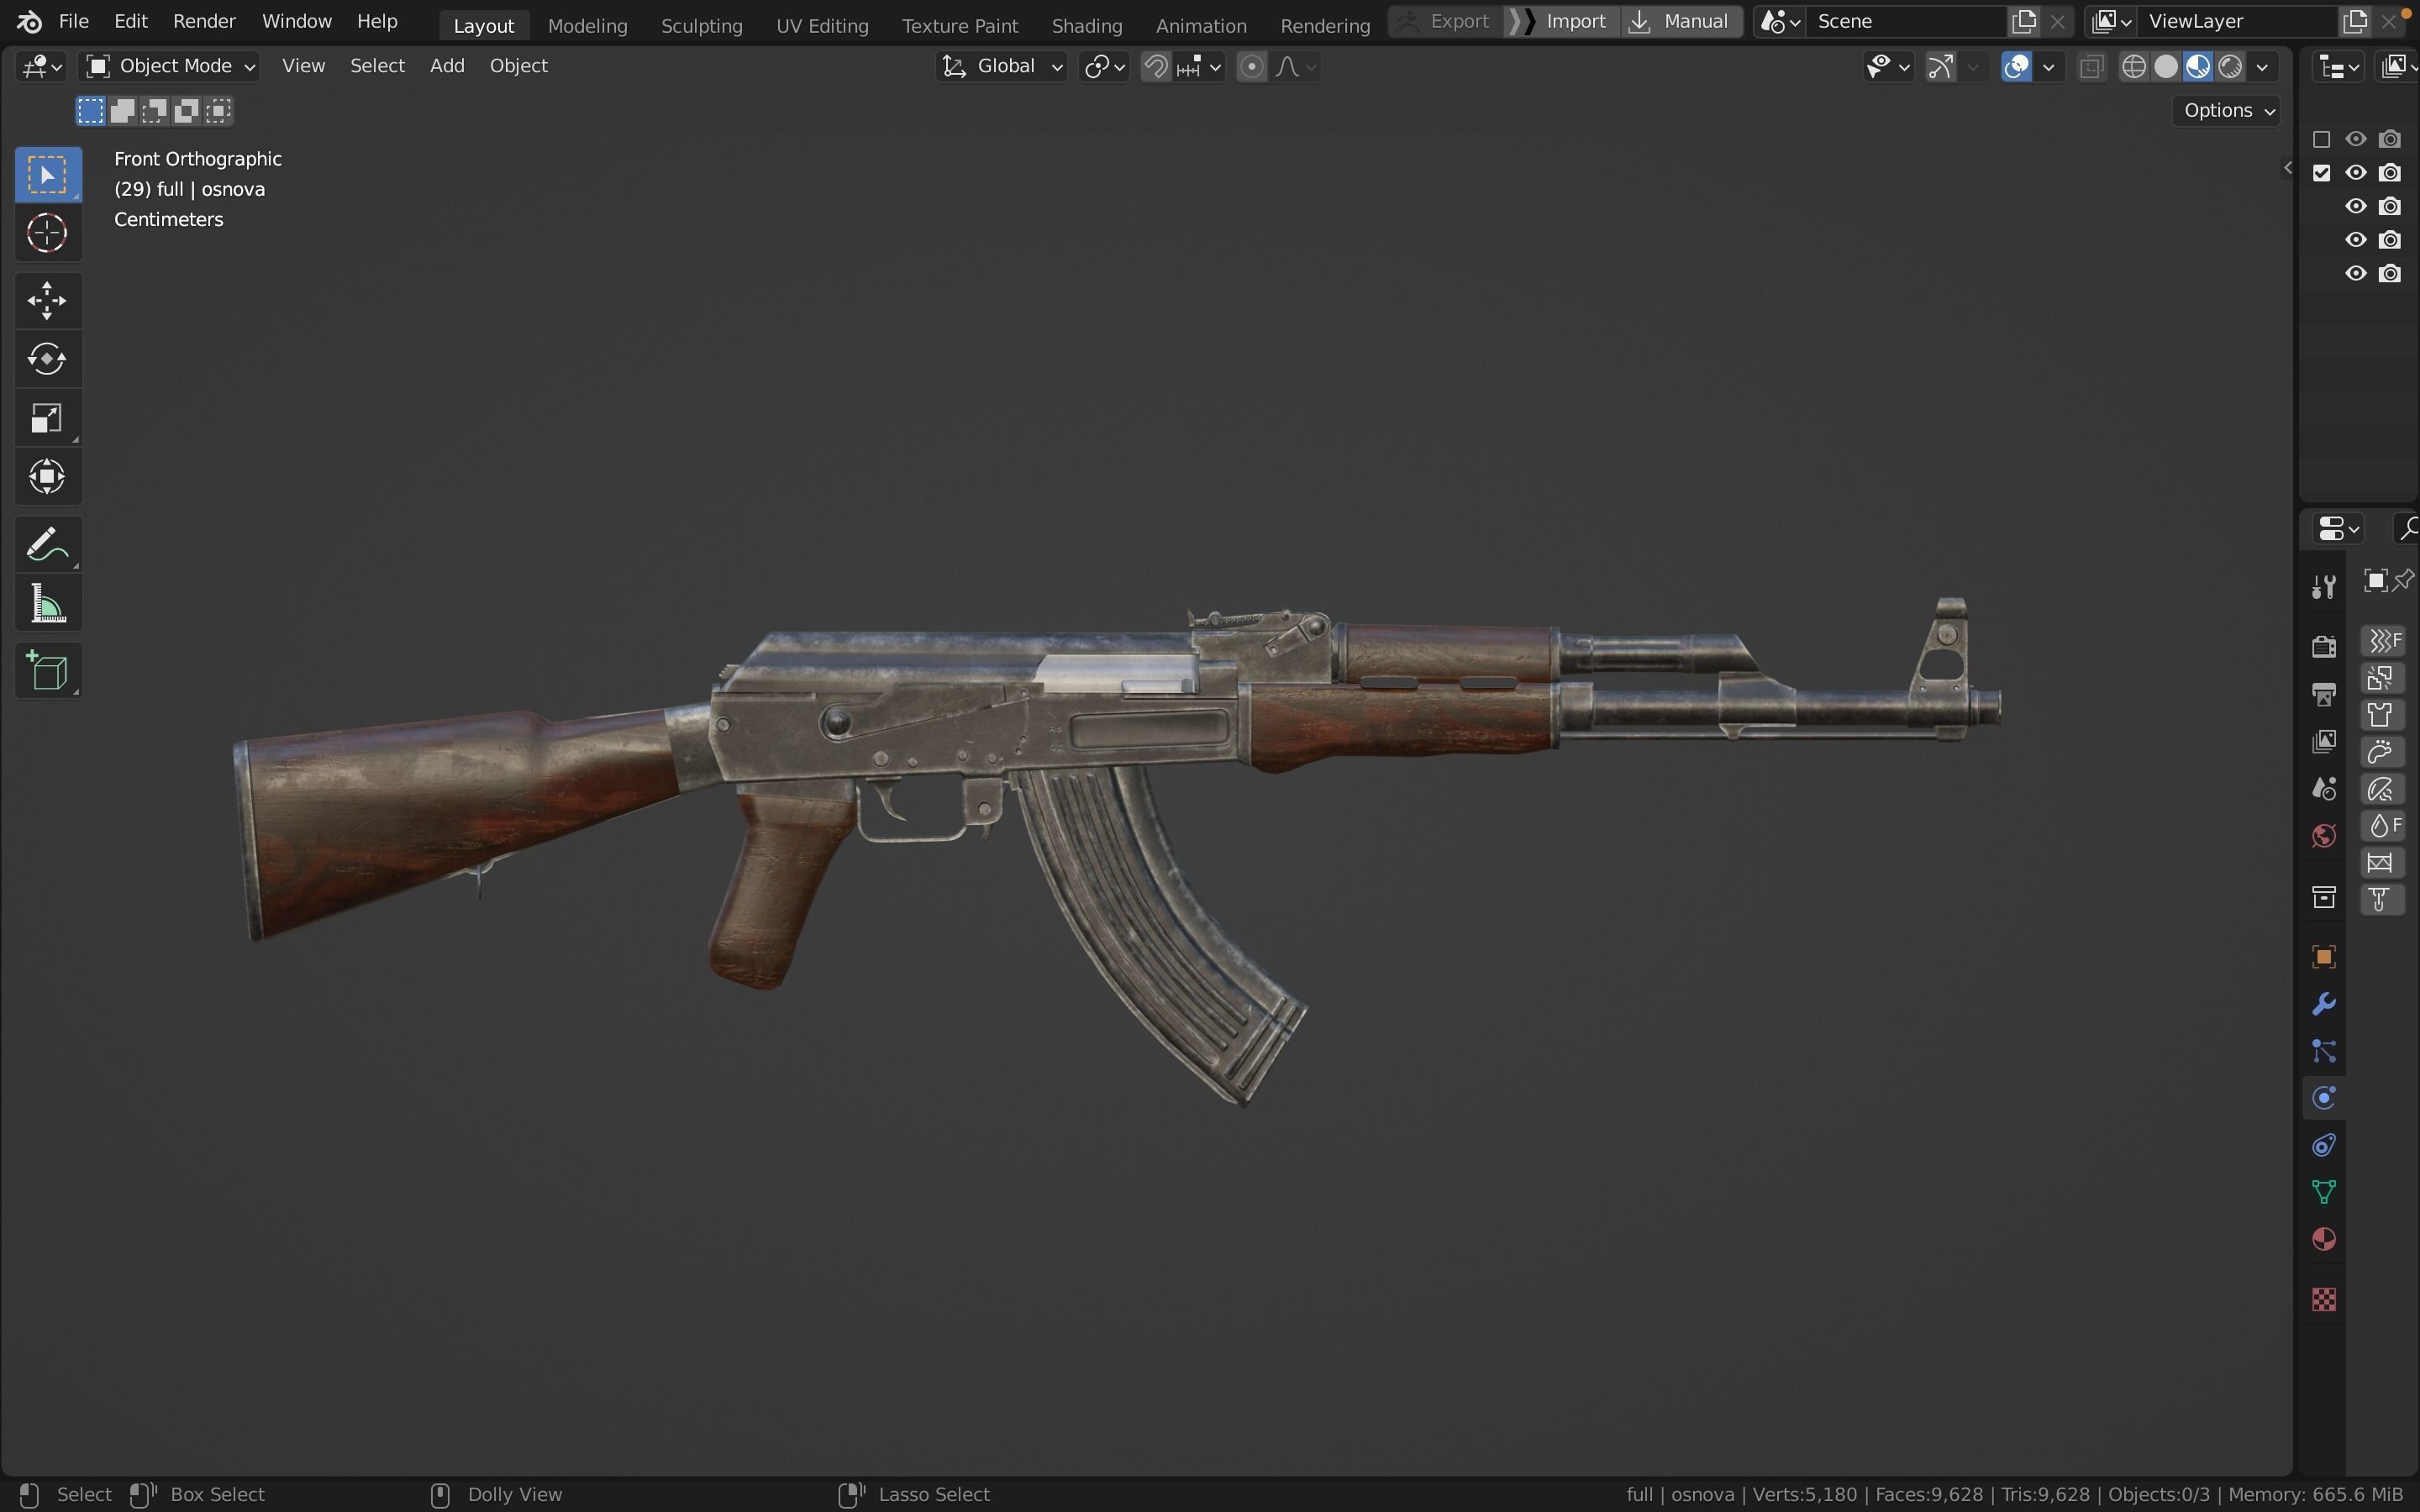Image resolution: width=2420 pixels, height=1512 pixels.
Task: Open the Scene properties tab
Action: point(2323,789)
